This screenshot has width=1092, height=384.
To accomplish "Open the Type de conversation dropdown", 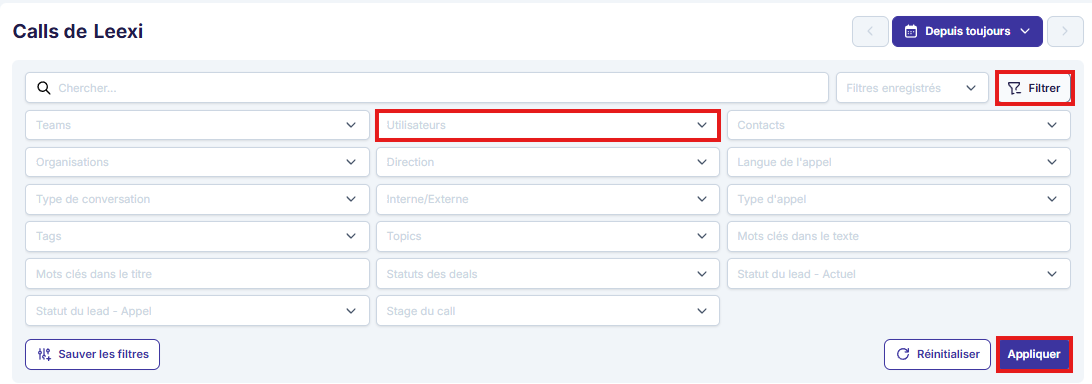I will coord(198,199).
